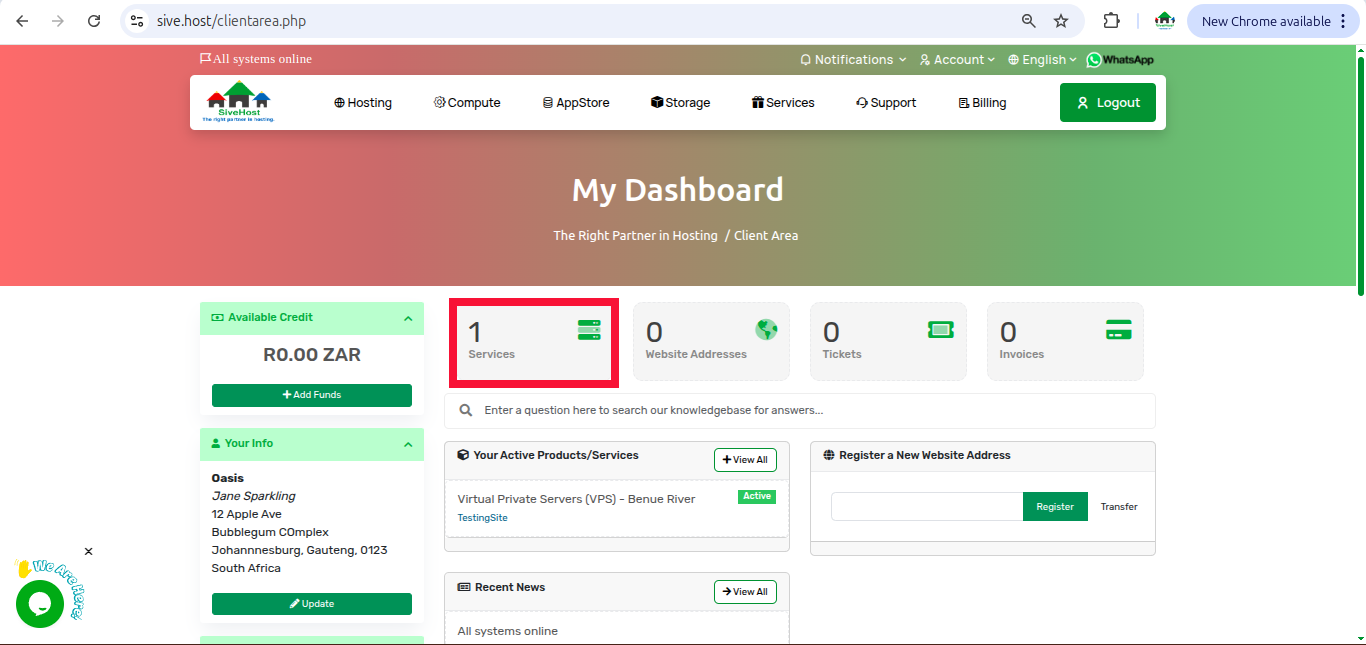This screenshot has width=1366, height=645.
Task: Click the new website address input field
Action: 927,507
